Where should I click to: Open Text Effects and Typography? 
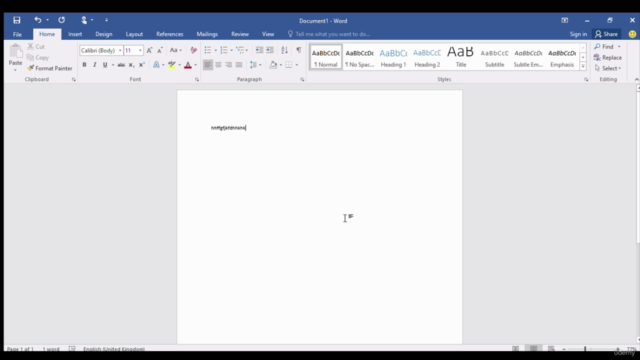[x=157, y=65]
